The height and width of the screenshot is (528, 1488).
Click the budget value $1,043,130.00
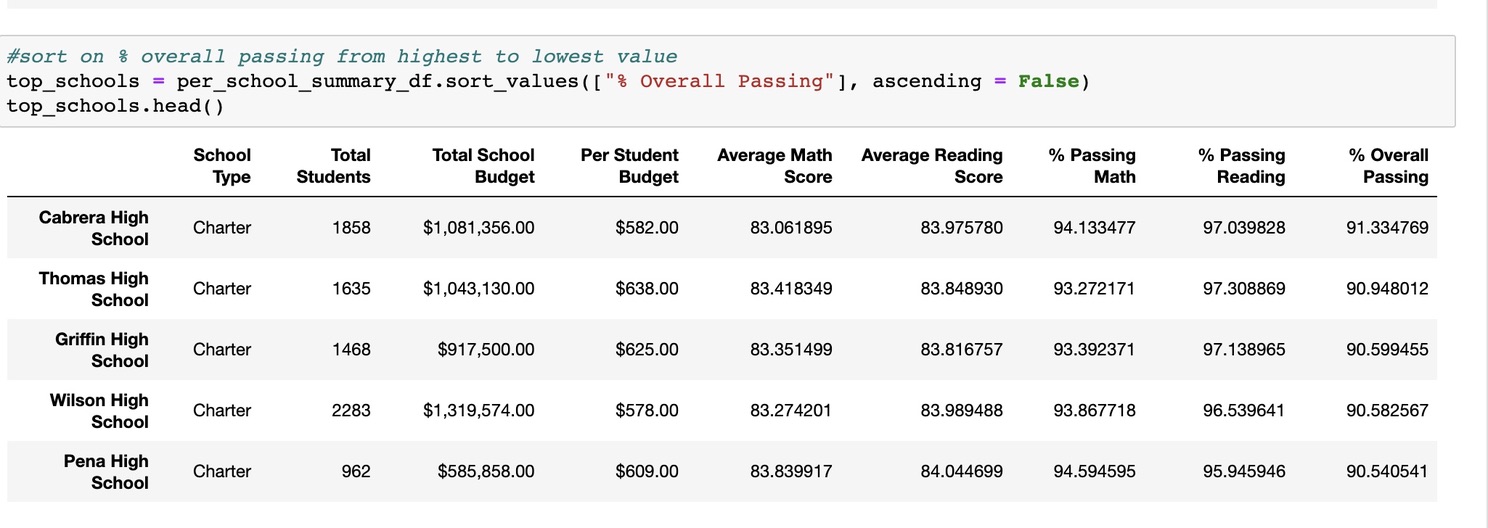point(479,289)
